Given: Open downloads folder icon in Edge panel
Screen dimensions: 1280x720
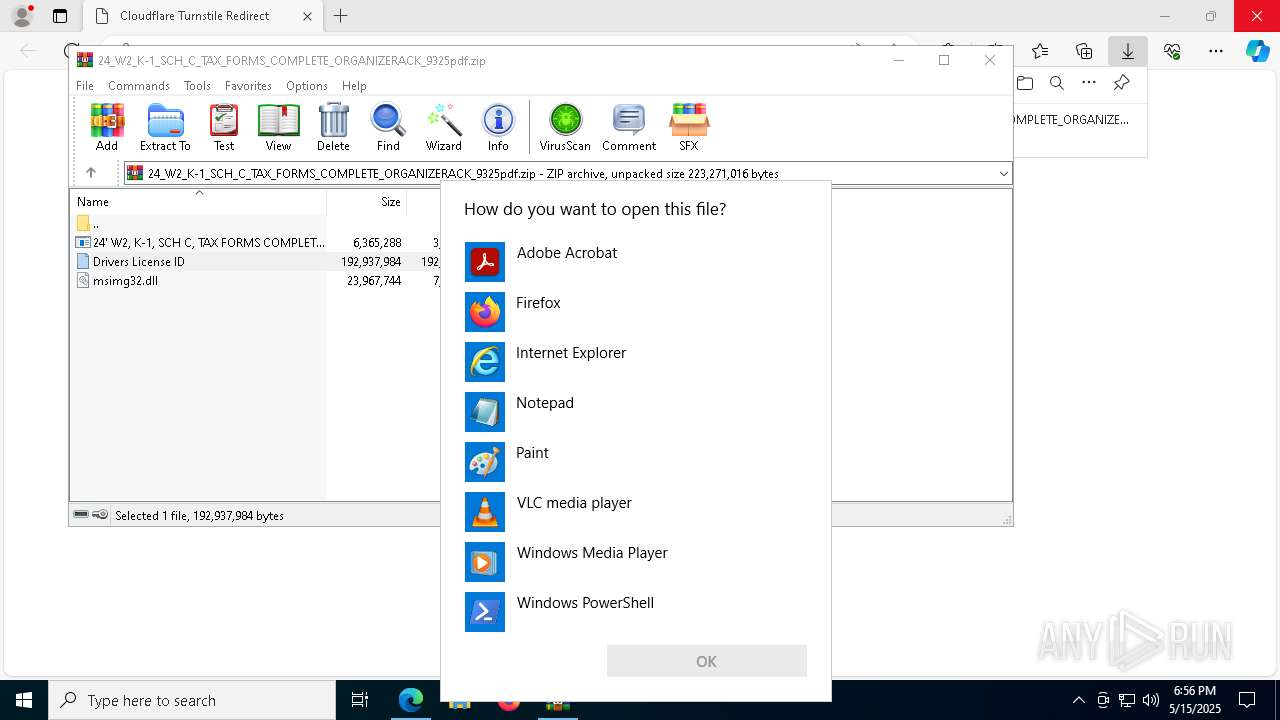Looking at the screenshot, I should point(1025,83).
